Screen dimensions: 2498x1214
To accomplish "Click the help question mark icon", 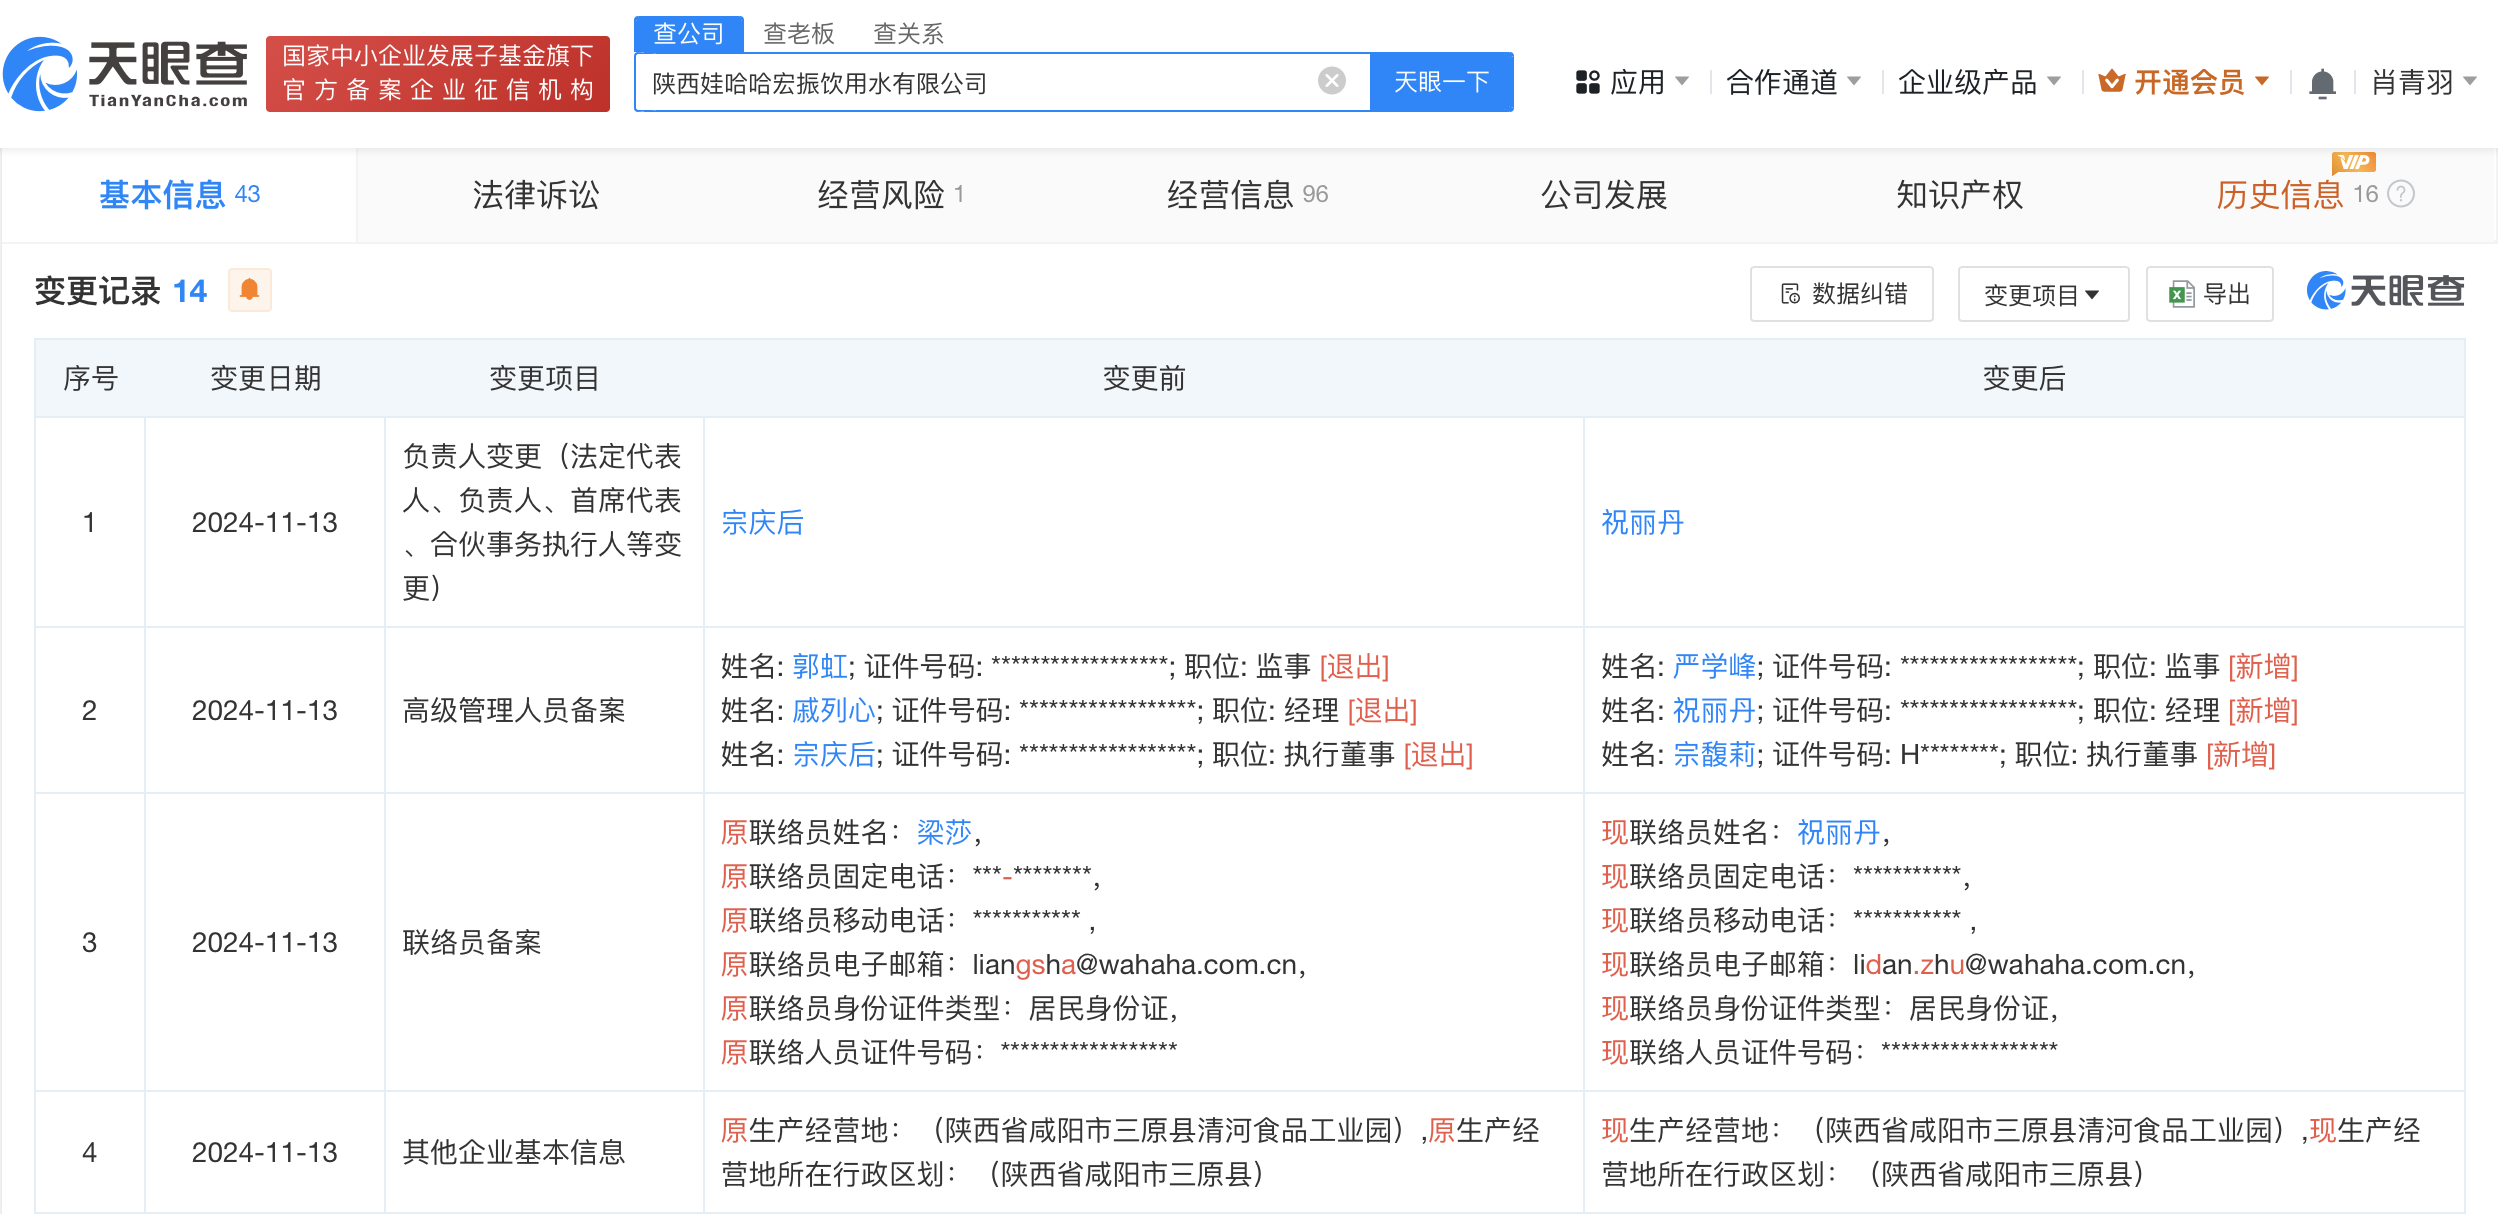I will click(x=2401, y=194).
